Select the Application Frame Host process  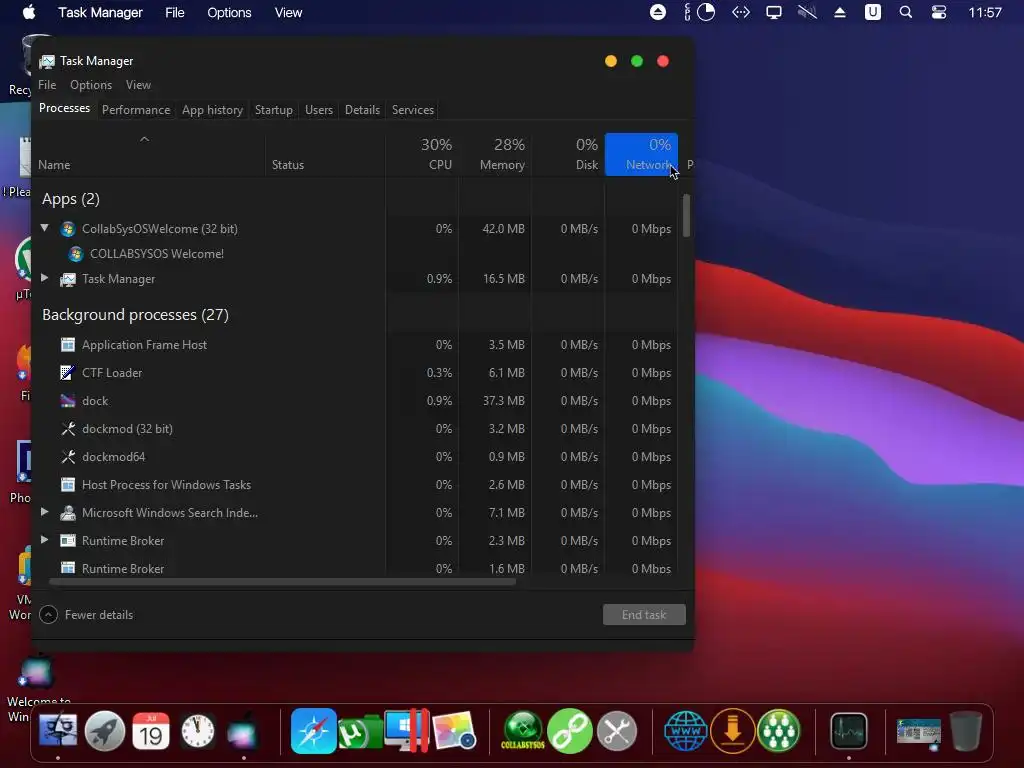coord(355,344)
